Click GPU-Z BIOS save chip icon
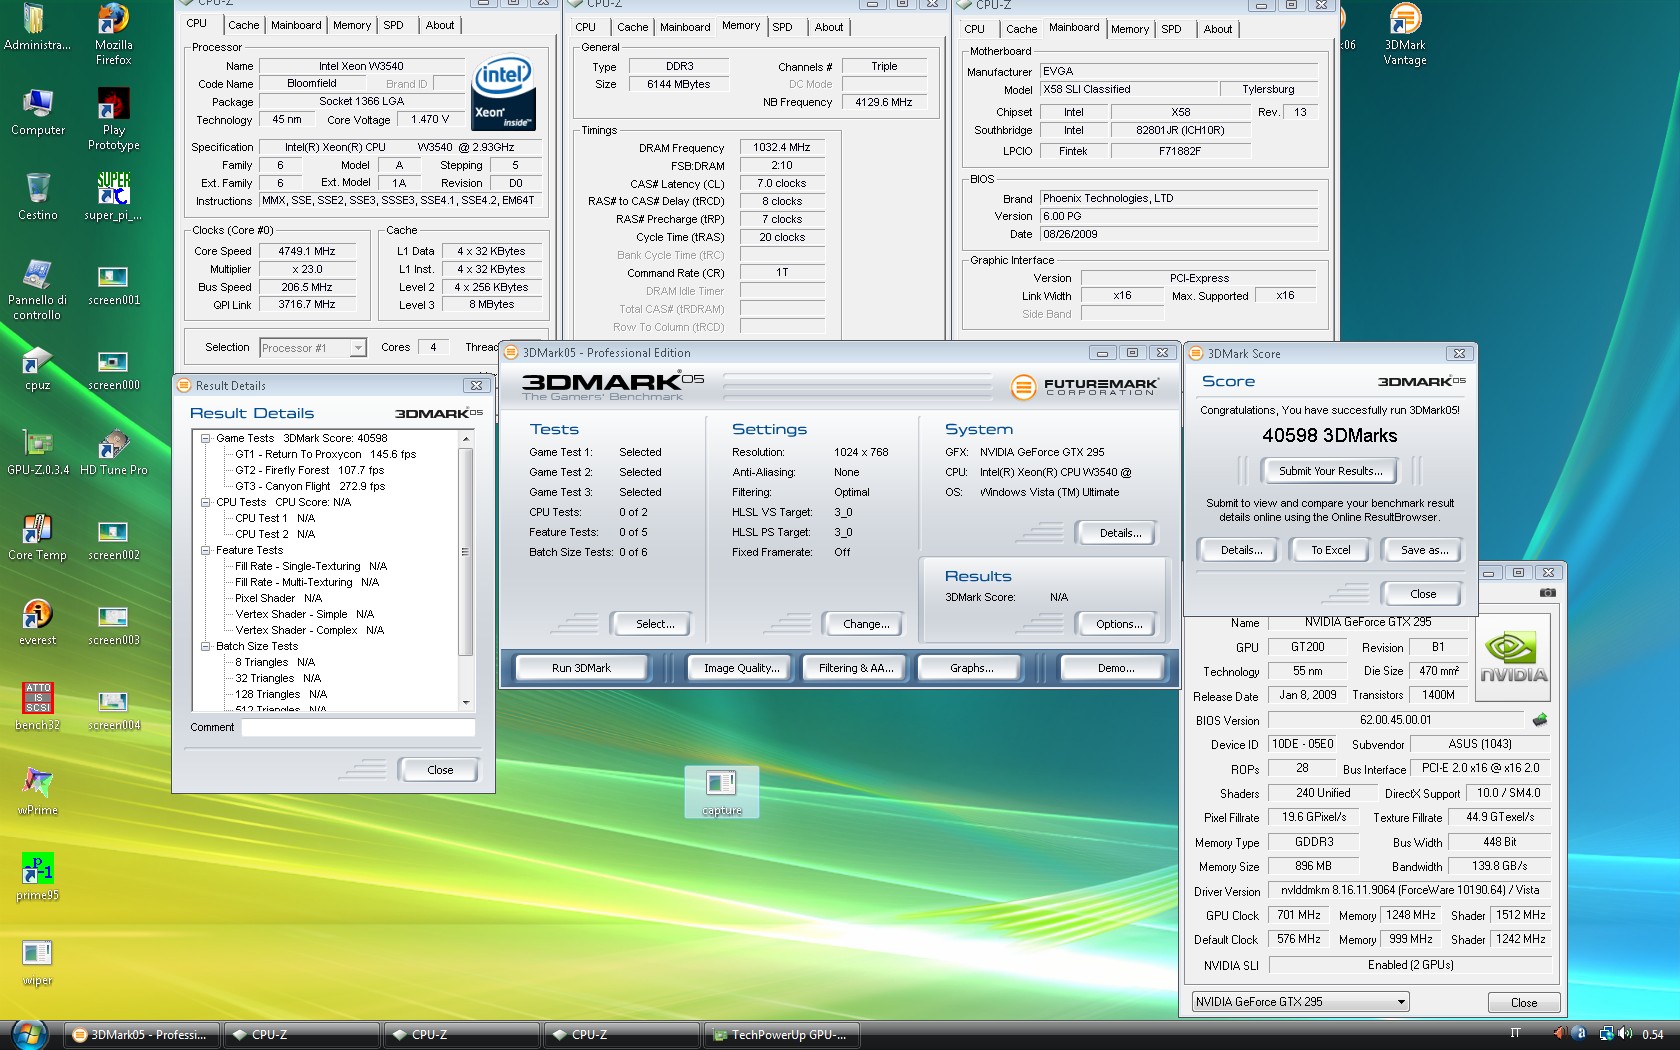 (x=1540, y=719)
